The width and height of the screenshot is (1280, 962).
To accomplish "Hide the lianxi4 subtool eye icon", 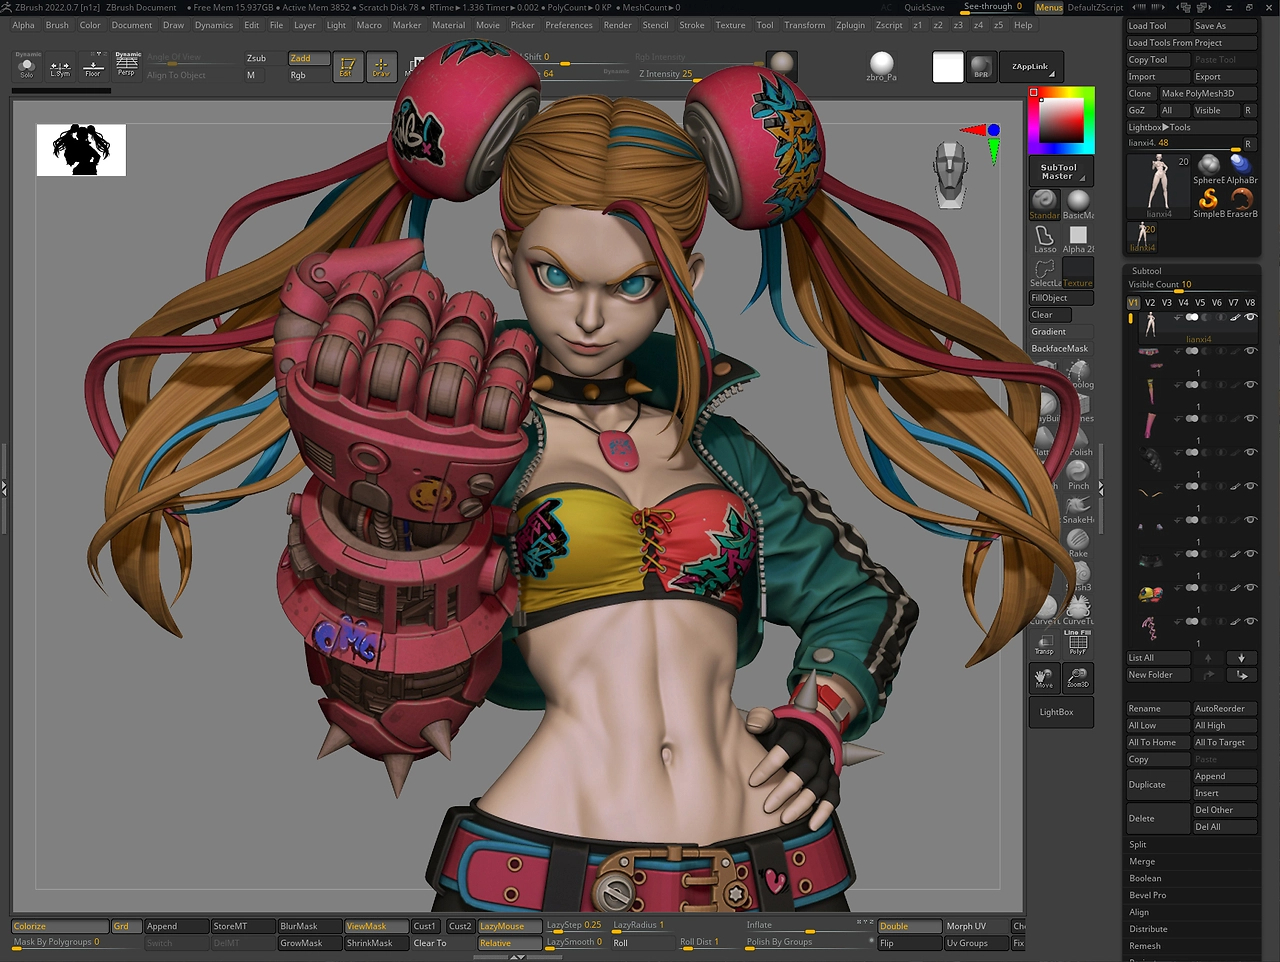I will tap(1250, 317).
